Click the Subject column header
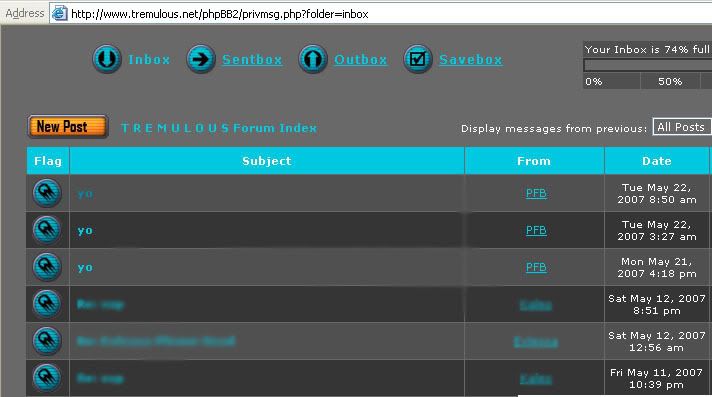The image size is (712, 397). coord(267,161)
